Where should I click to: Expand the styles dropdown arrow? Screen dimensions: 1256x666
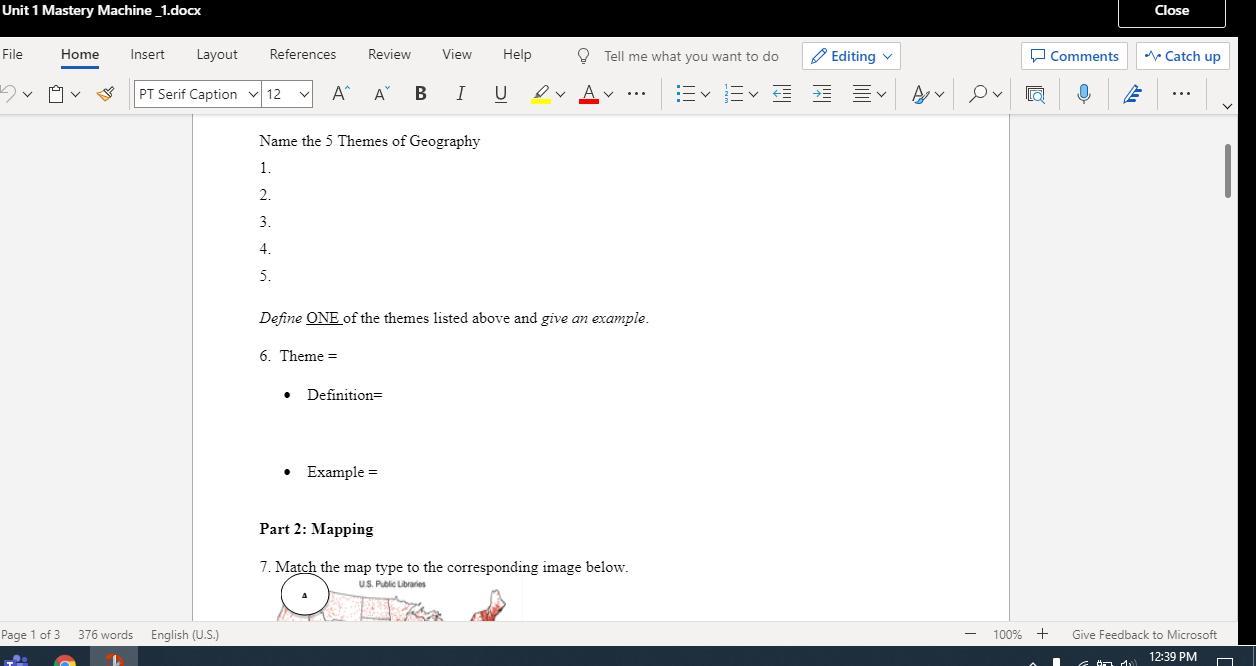click(939, 94)
